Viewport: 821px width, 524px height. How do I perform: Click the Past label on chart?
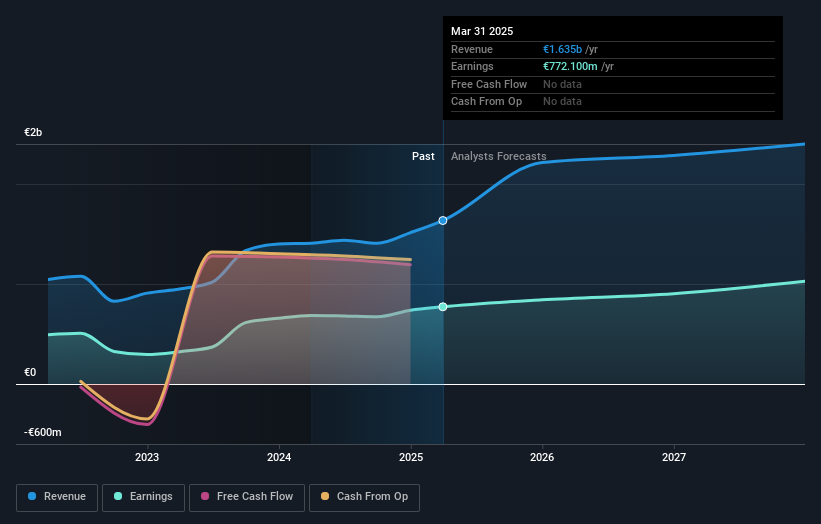coord(423,157)
